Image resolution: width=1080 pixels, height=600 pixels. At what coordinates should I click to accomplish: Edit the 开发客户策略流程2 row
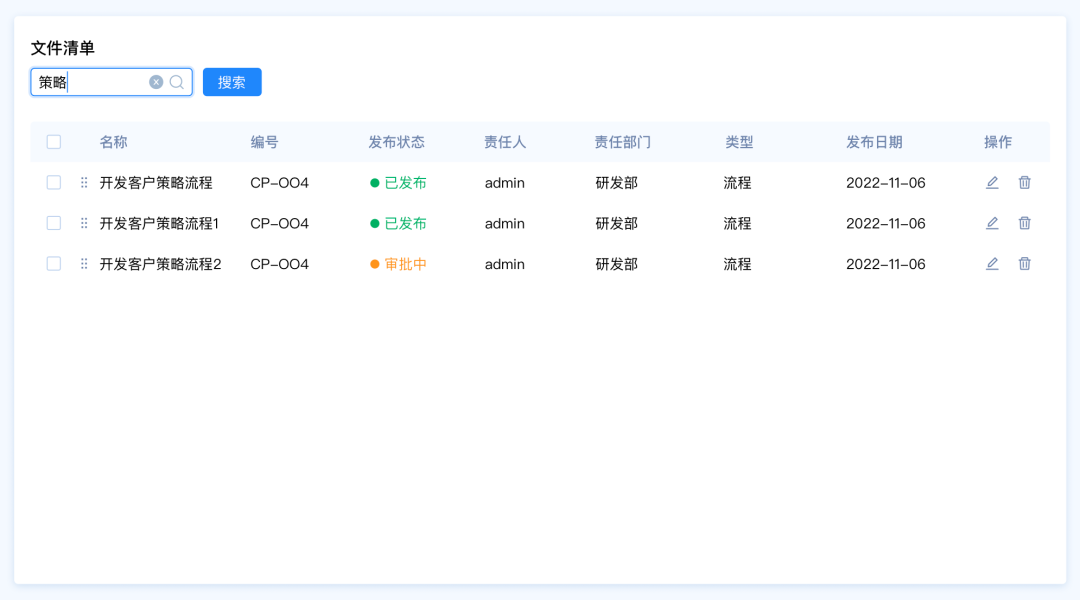[x=992, y=264]
